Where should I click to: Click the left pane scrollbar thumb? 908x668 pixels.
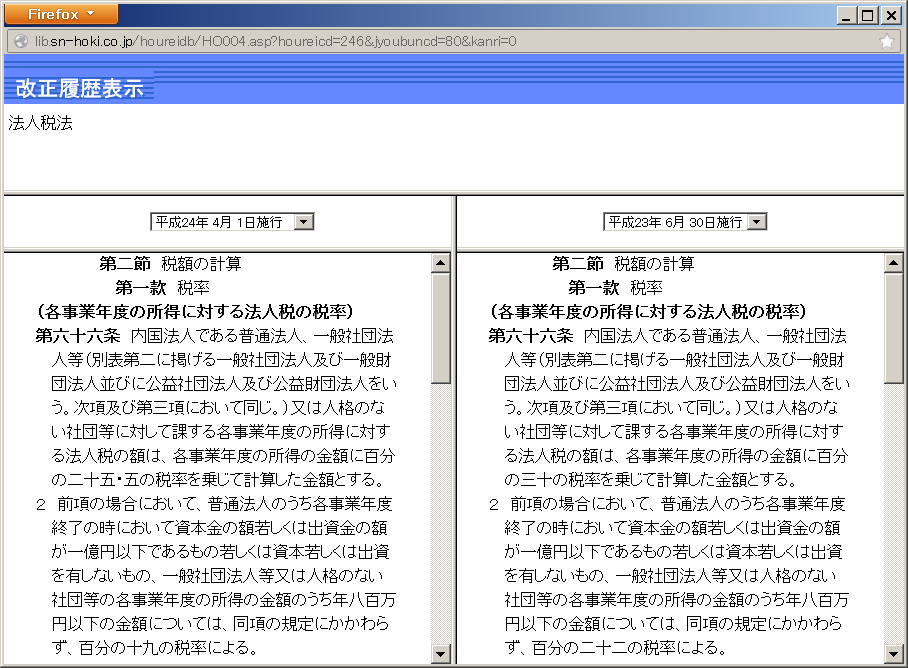pos(441,328)
